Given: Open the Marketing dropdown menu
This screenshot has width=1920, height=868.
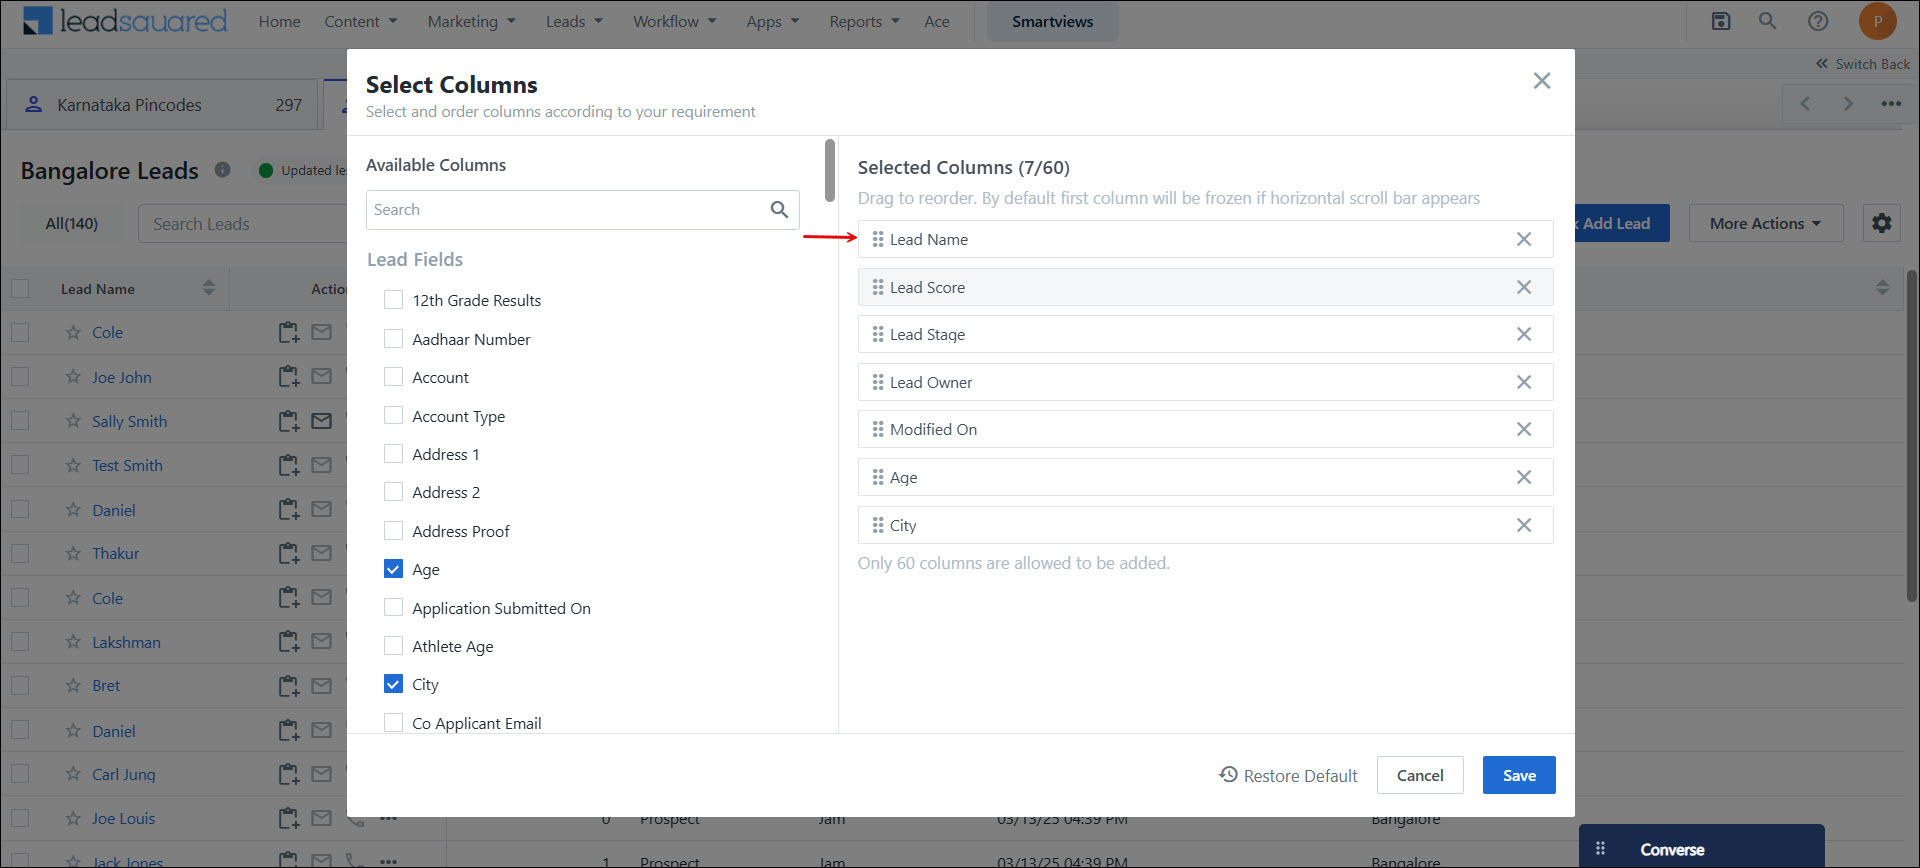Looking at the screenshot, I should pos(471,21).
